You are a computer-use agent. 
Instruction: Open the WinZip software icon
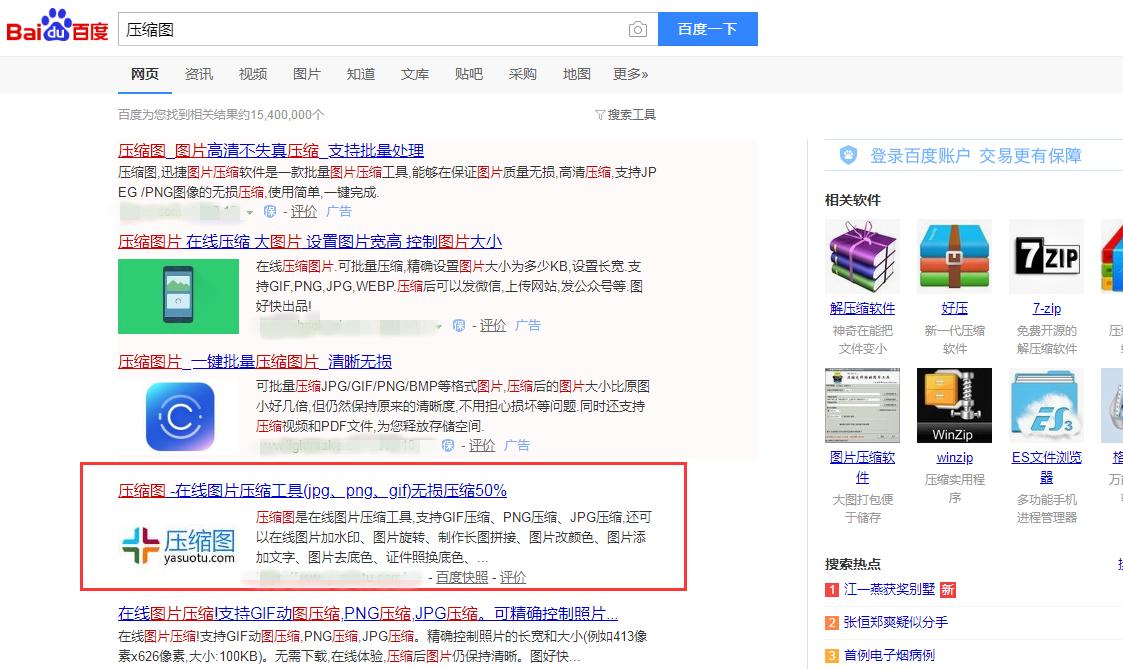pyautogui.click(x=954, y=404)
